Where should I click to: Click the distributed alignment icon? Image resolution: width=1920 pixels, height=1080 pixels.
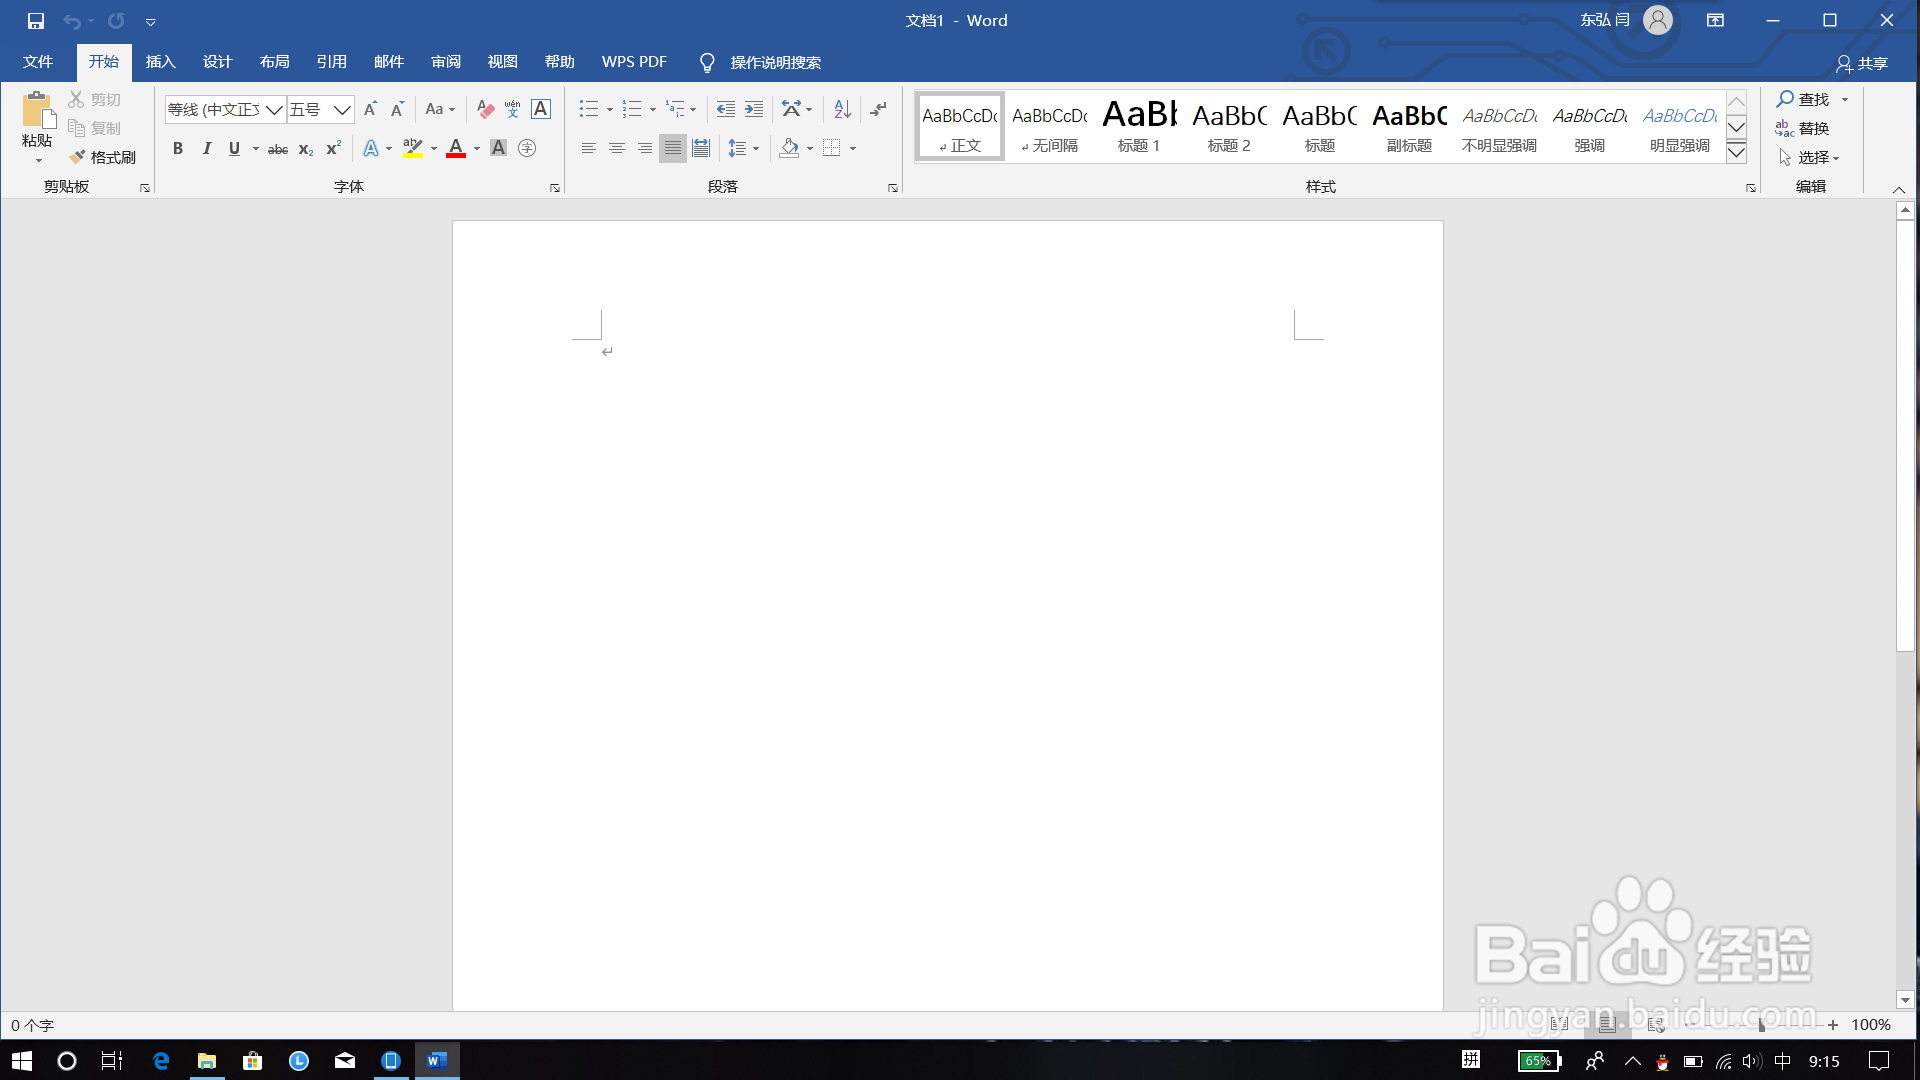(701, 148)
